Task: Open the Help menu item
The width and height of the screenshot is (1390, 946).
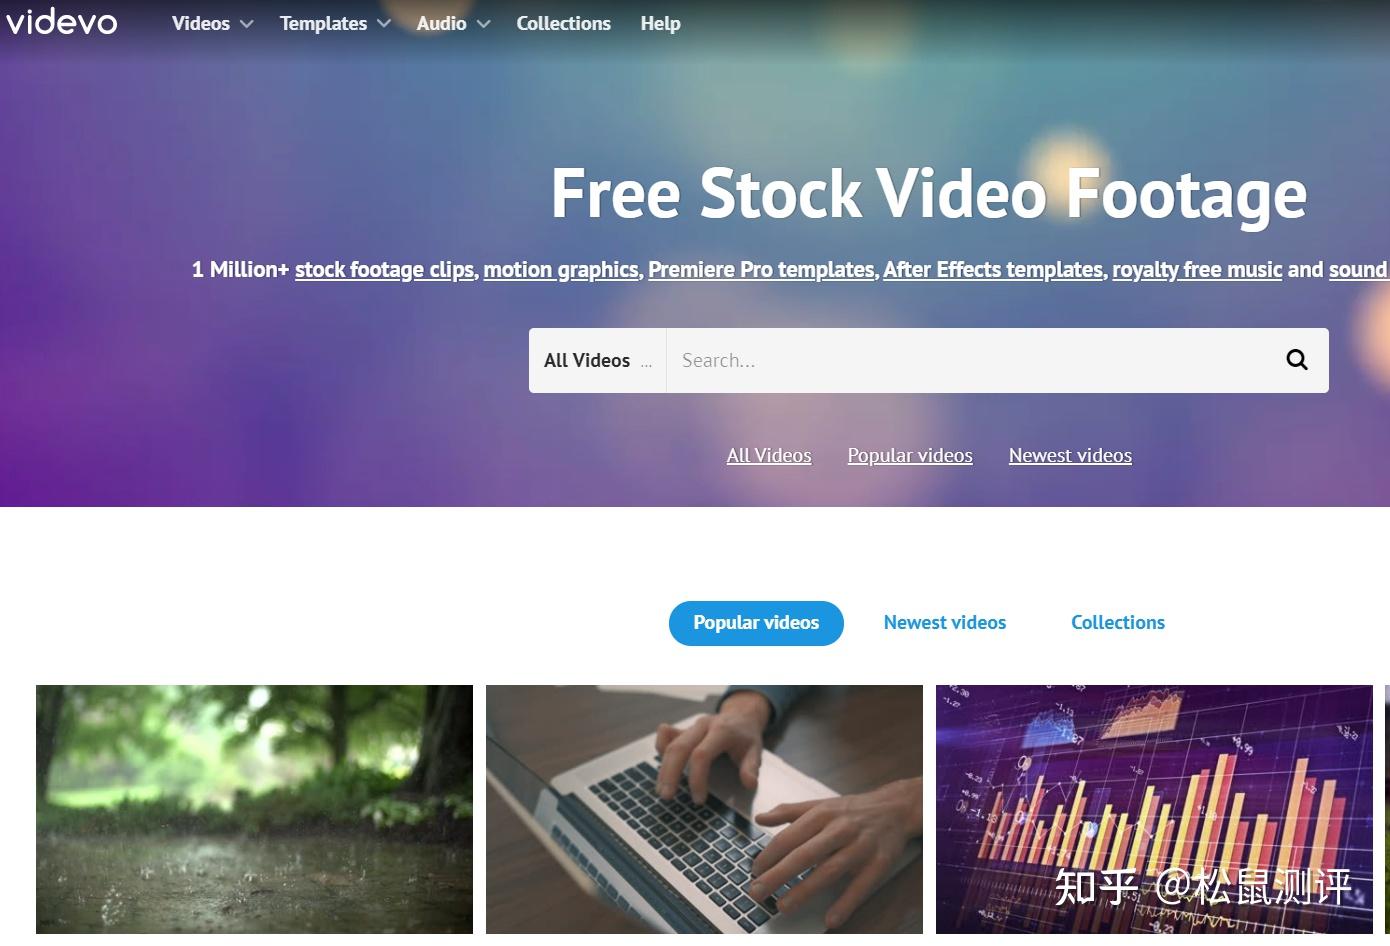Action: point(660,23)
